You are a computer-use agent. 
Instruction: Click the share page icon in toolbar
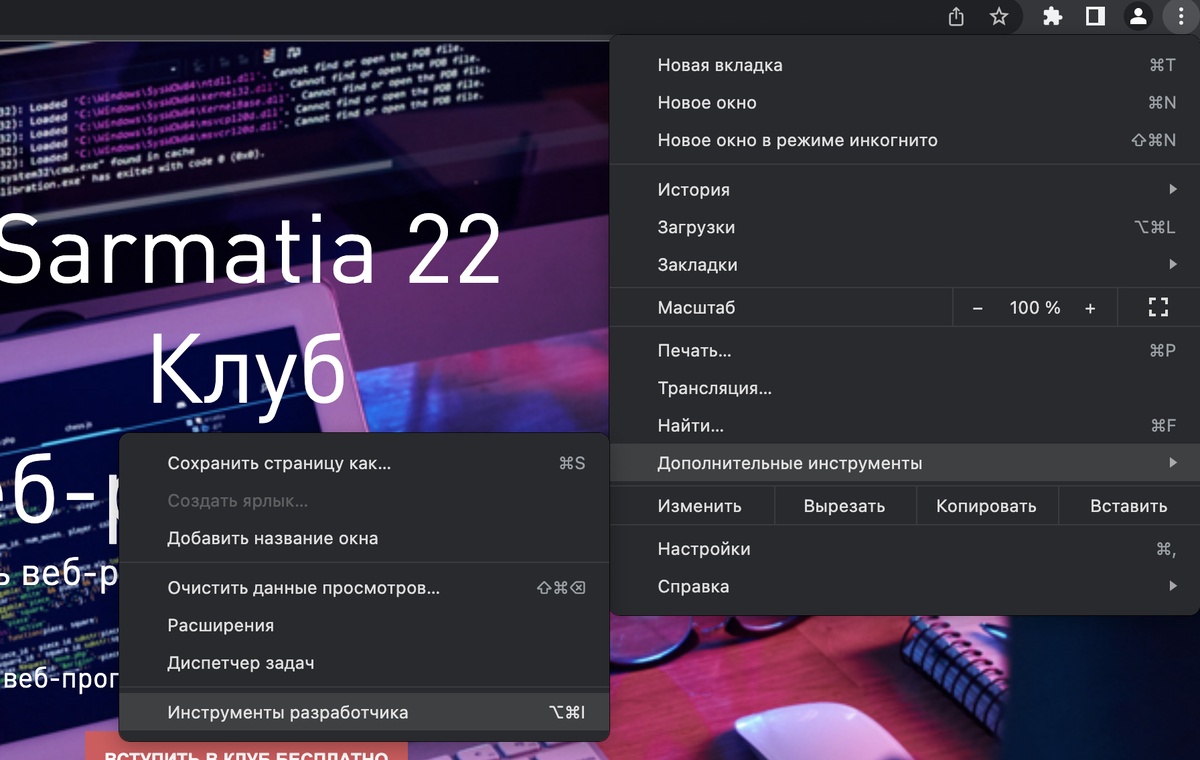(x=956, y=16)
